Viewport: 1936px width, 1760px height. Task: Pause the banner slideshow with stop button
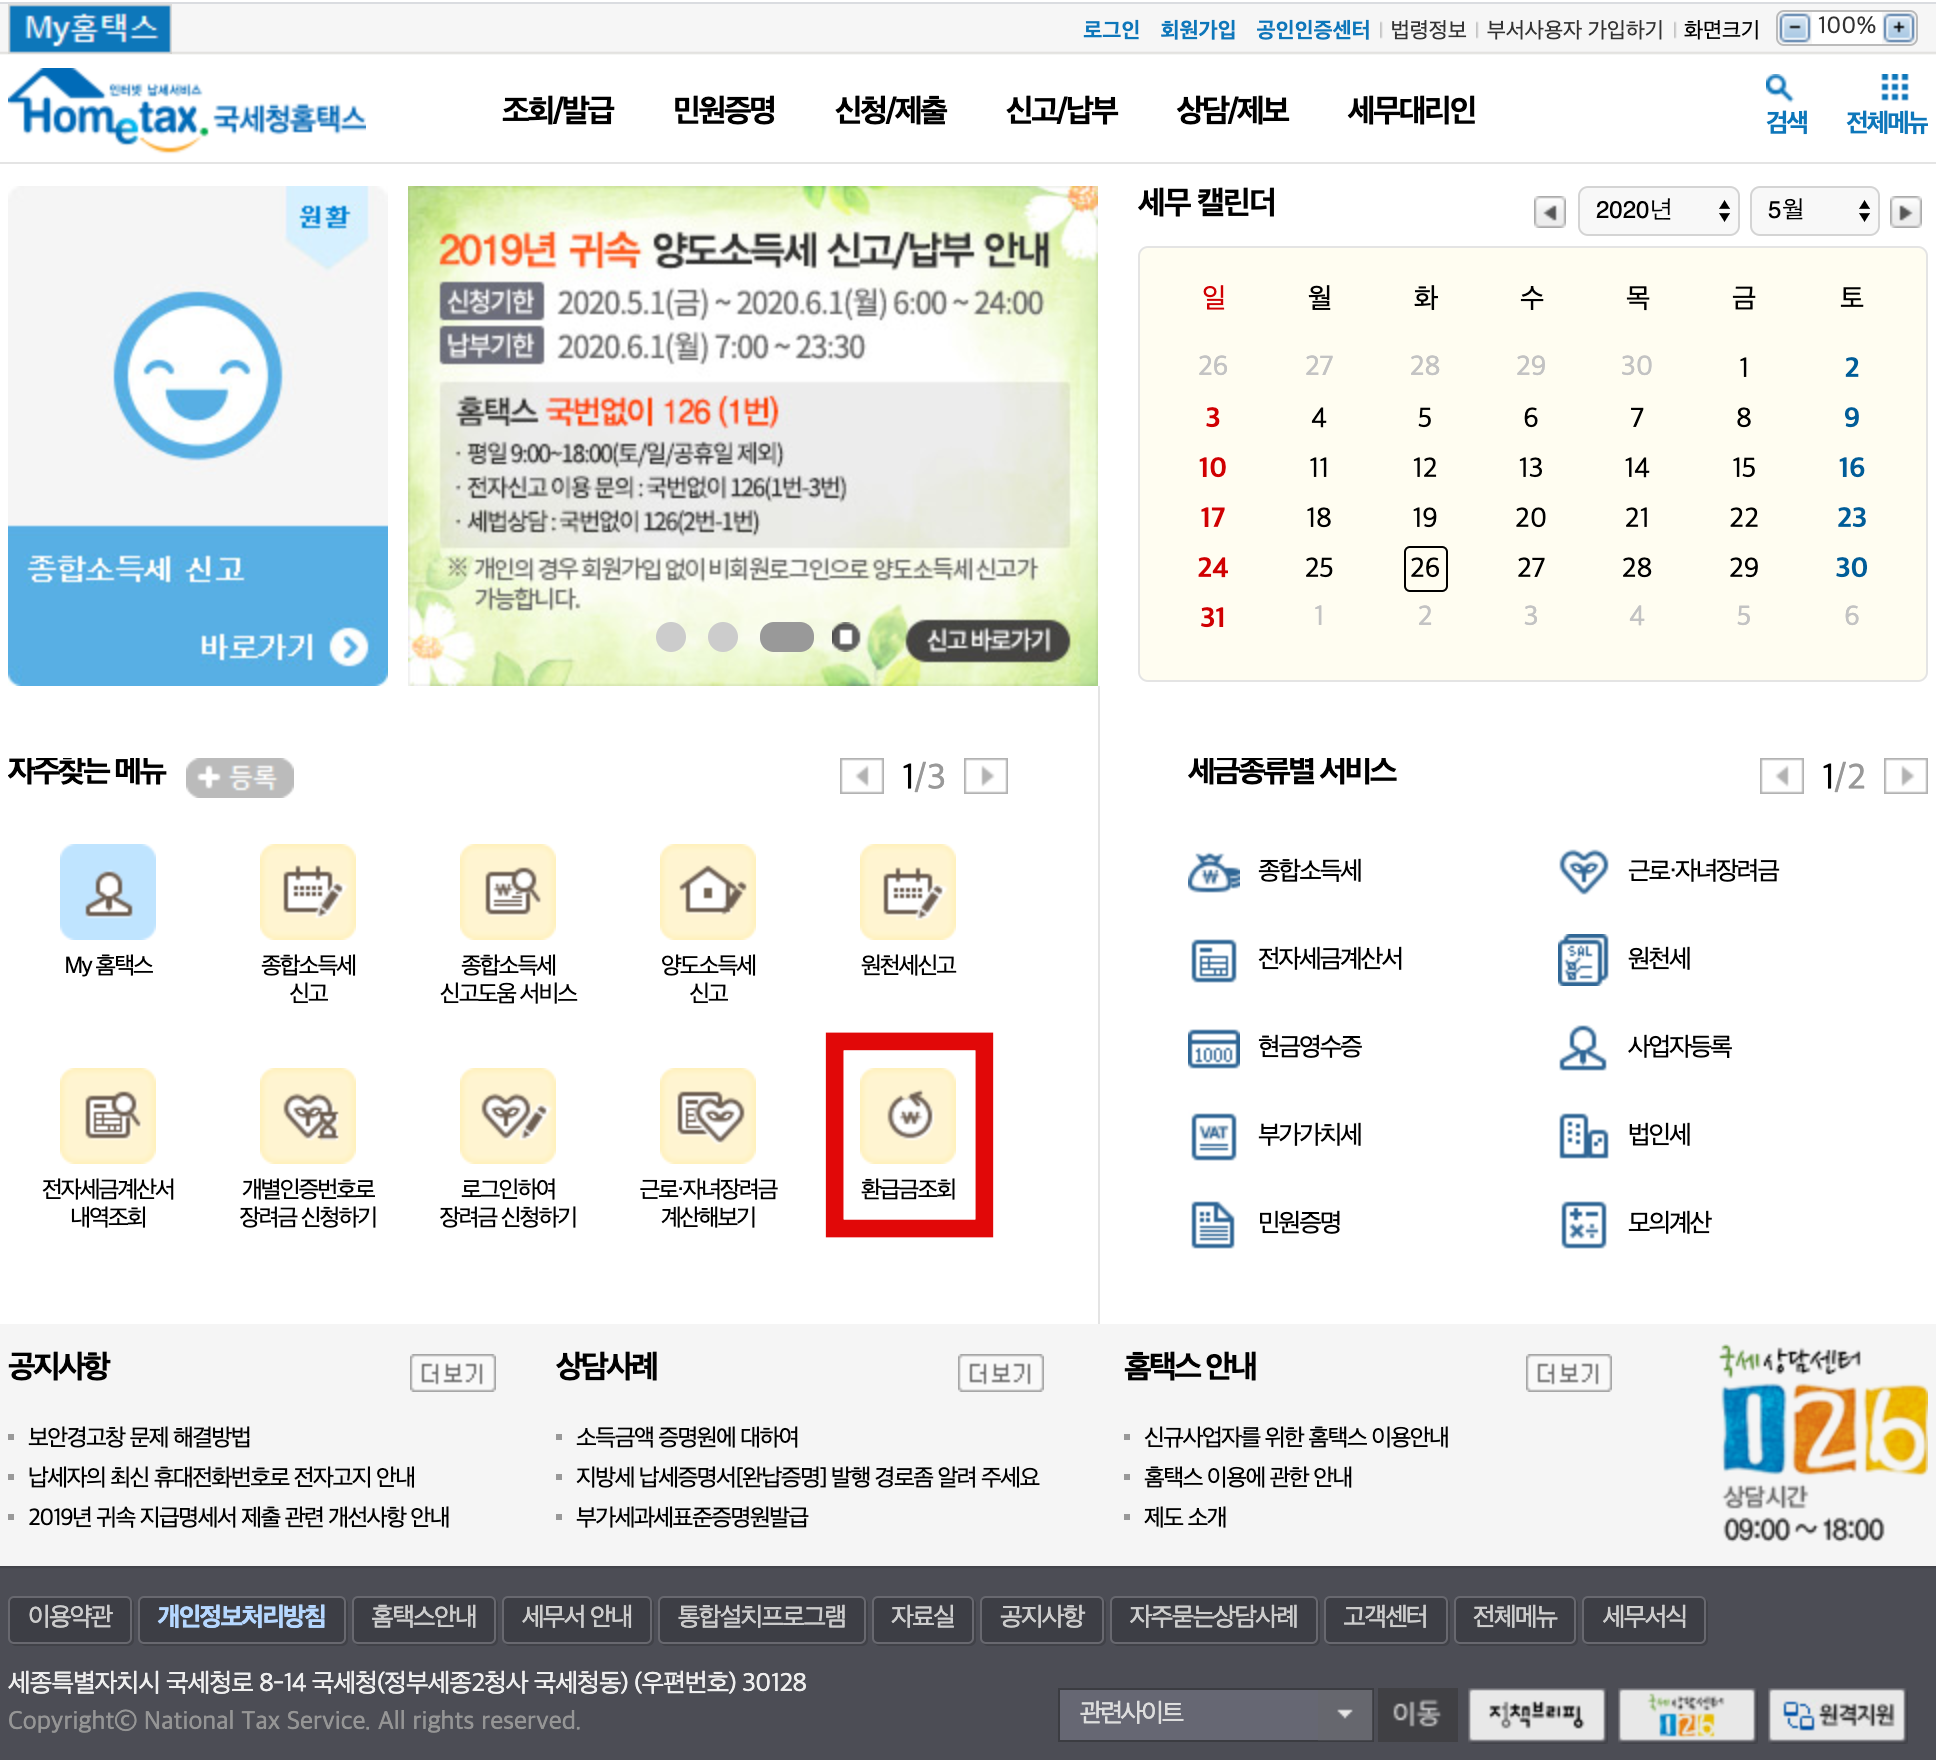[x=846, y=637]
